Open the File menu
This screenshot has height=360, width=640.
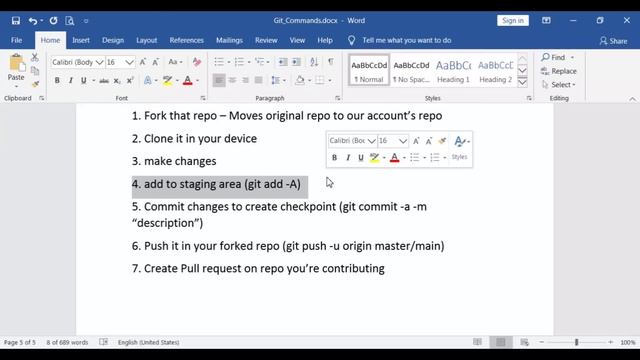16,40
